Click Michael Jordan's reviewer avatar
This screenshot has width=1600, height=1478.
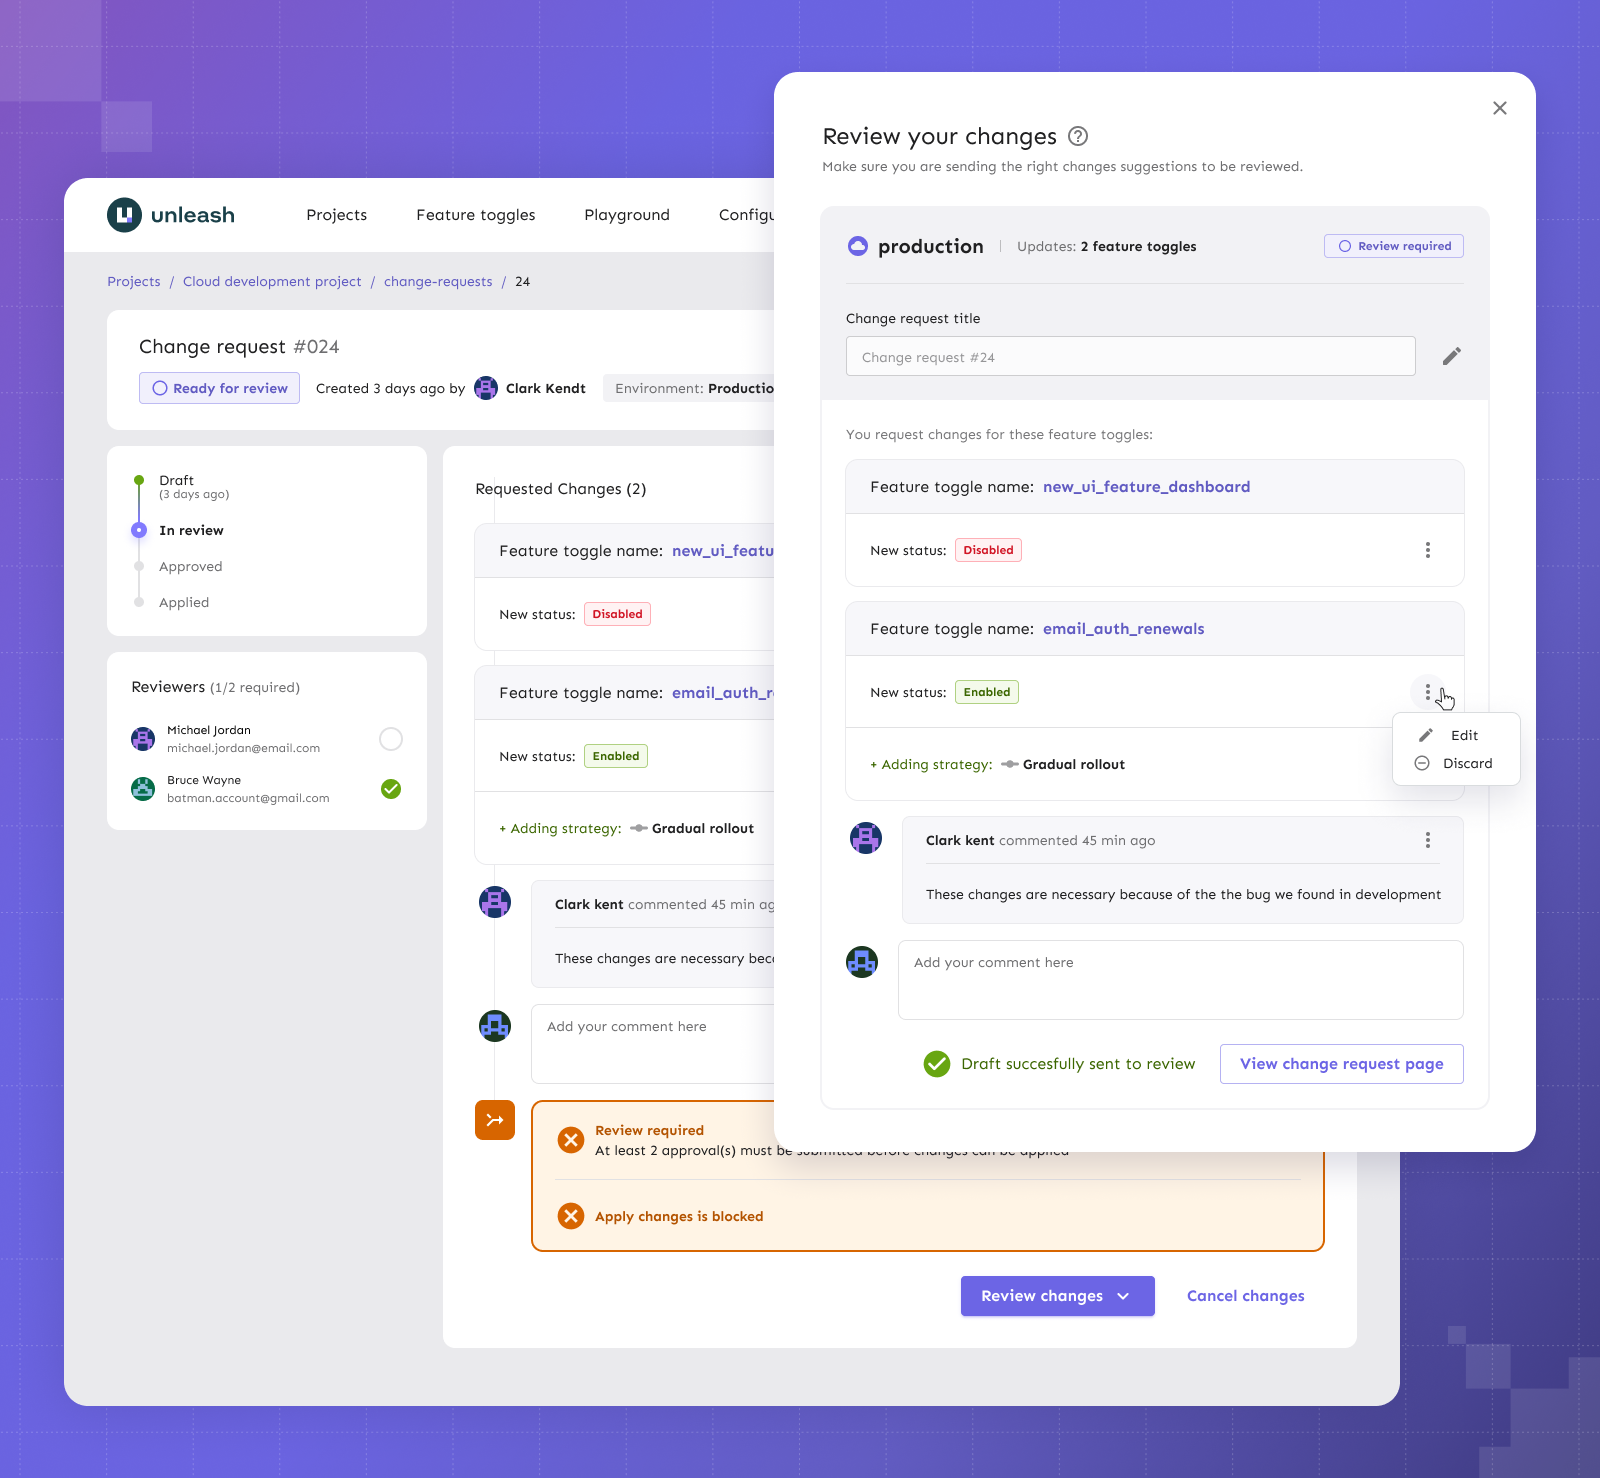coord(143,739)
